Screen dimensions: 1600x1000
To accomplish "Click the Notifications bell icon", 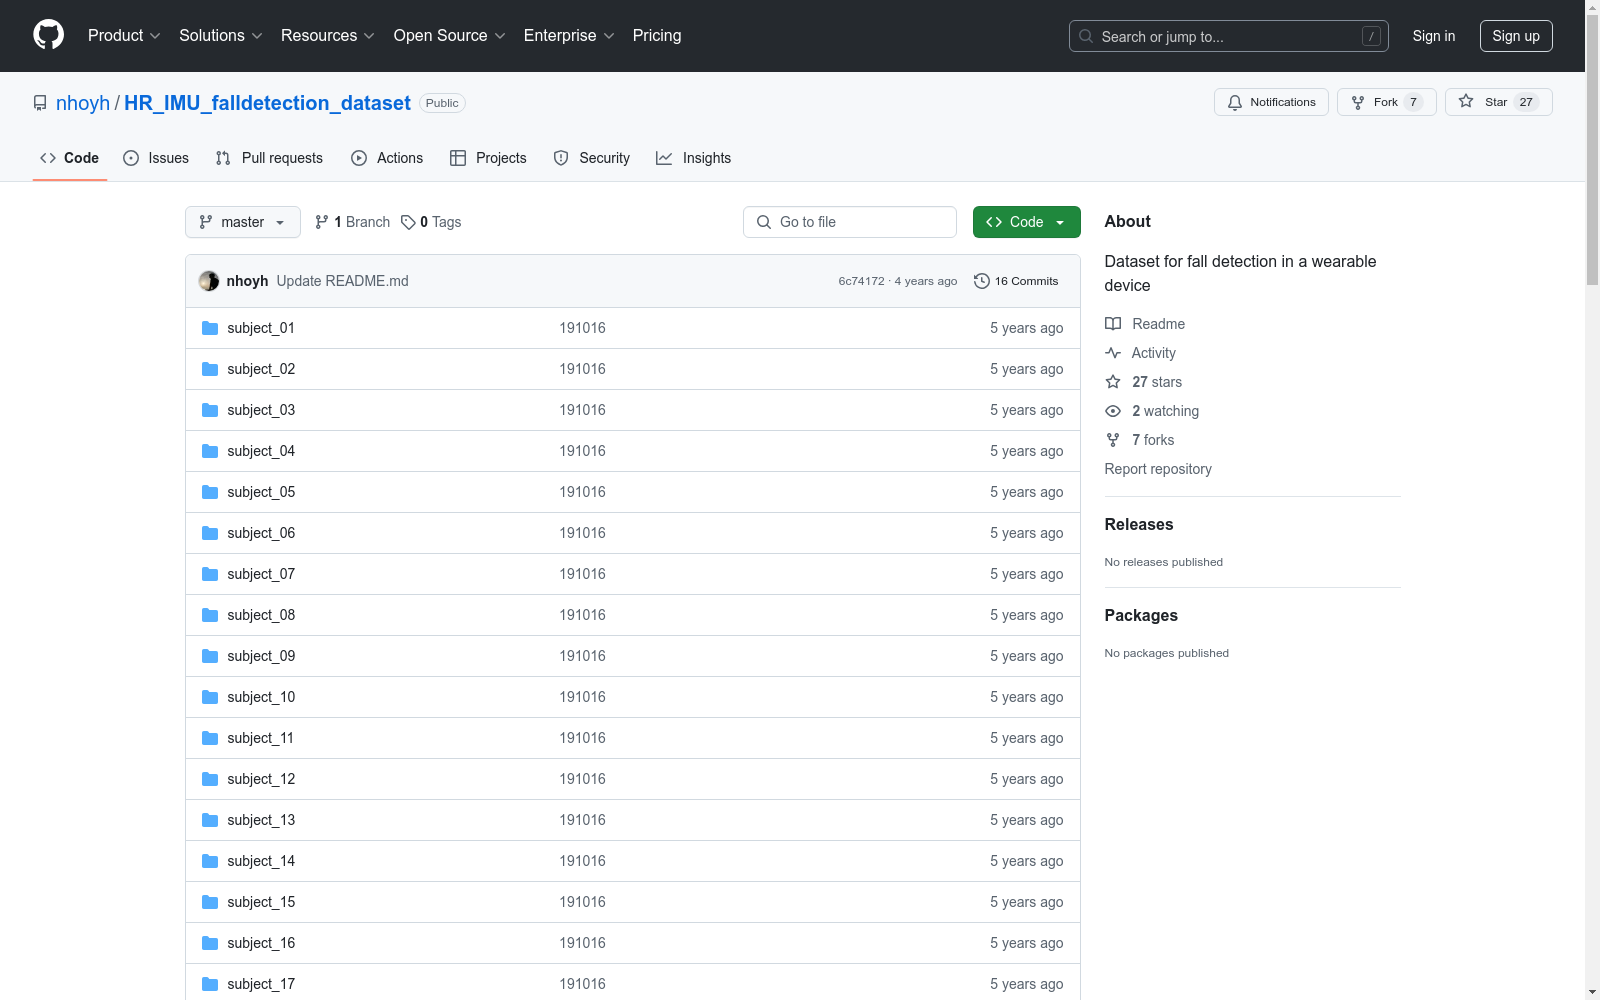I will 1235,102.
